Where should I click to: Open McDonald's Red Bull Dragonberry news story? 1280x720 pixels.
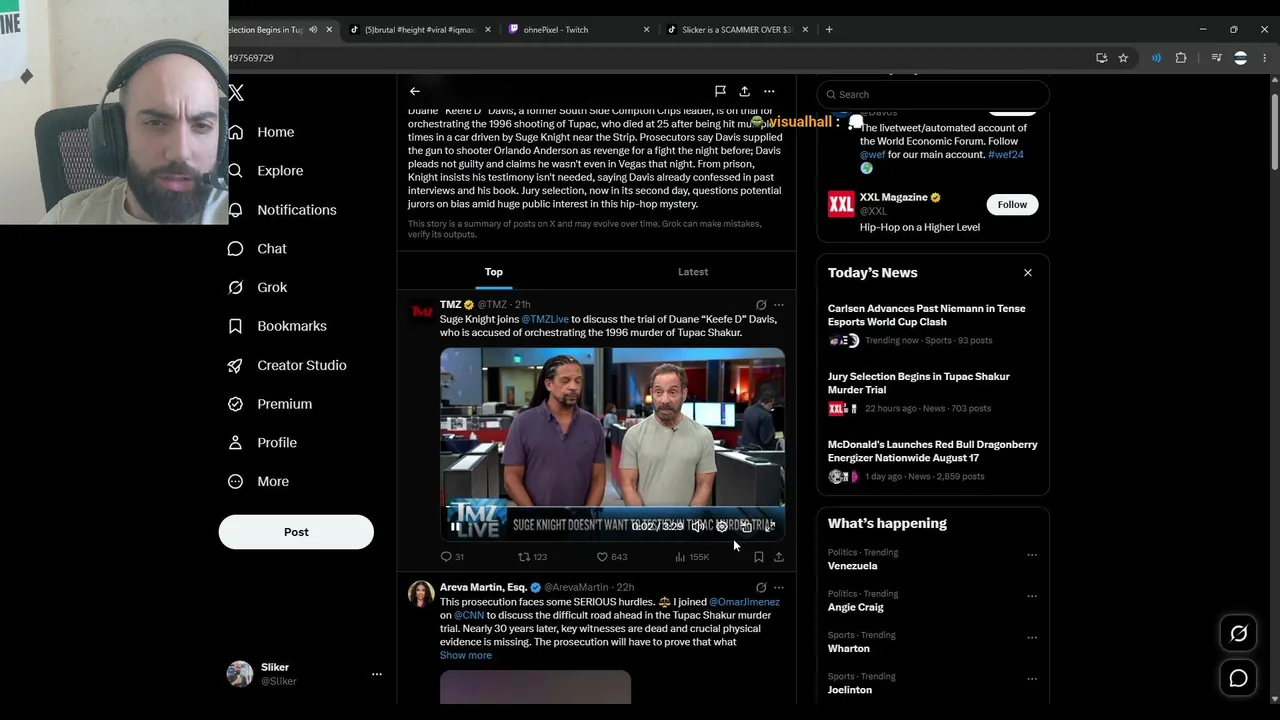[933, 461]
